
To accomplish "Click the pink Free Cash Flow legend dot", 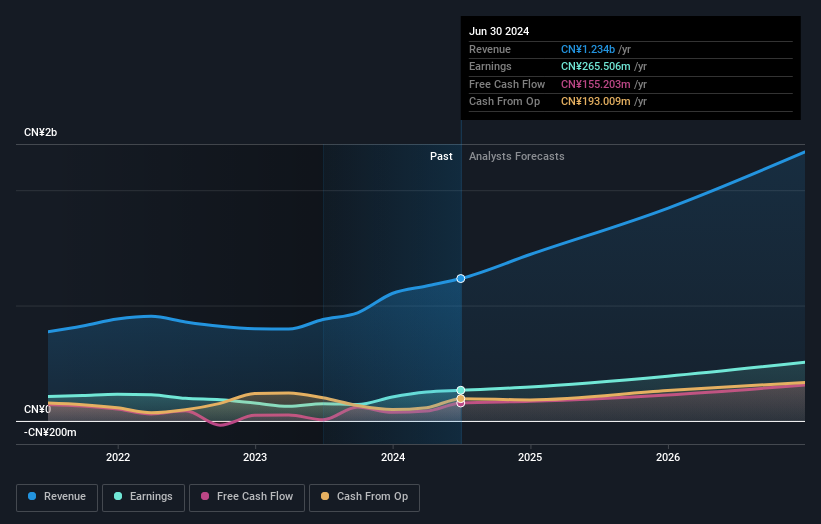I will pyautogui.click(x=205, y=496).
